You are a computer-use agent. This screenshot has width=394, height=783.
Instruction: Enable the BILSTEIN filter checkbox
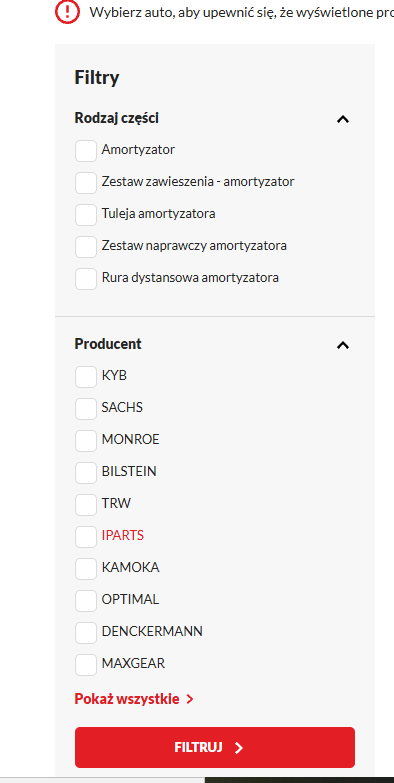point(86,472)
